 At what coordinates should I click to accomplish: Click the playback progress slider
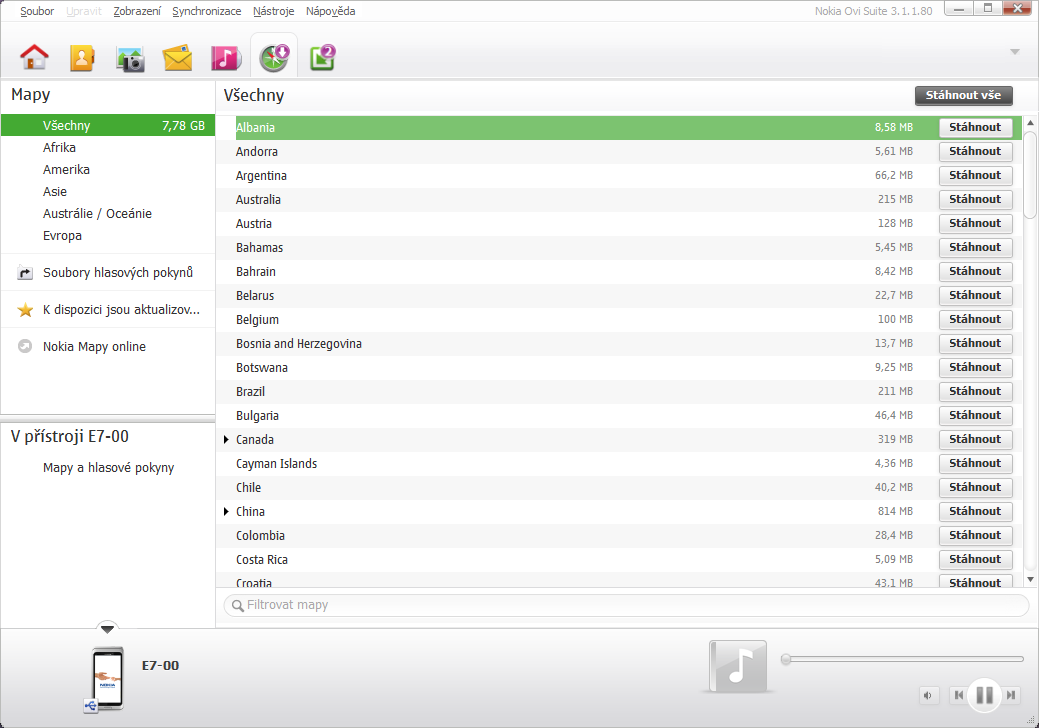coord(904,659)
